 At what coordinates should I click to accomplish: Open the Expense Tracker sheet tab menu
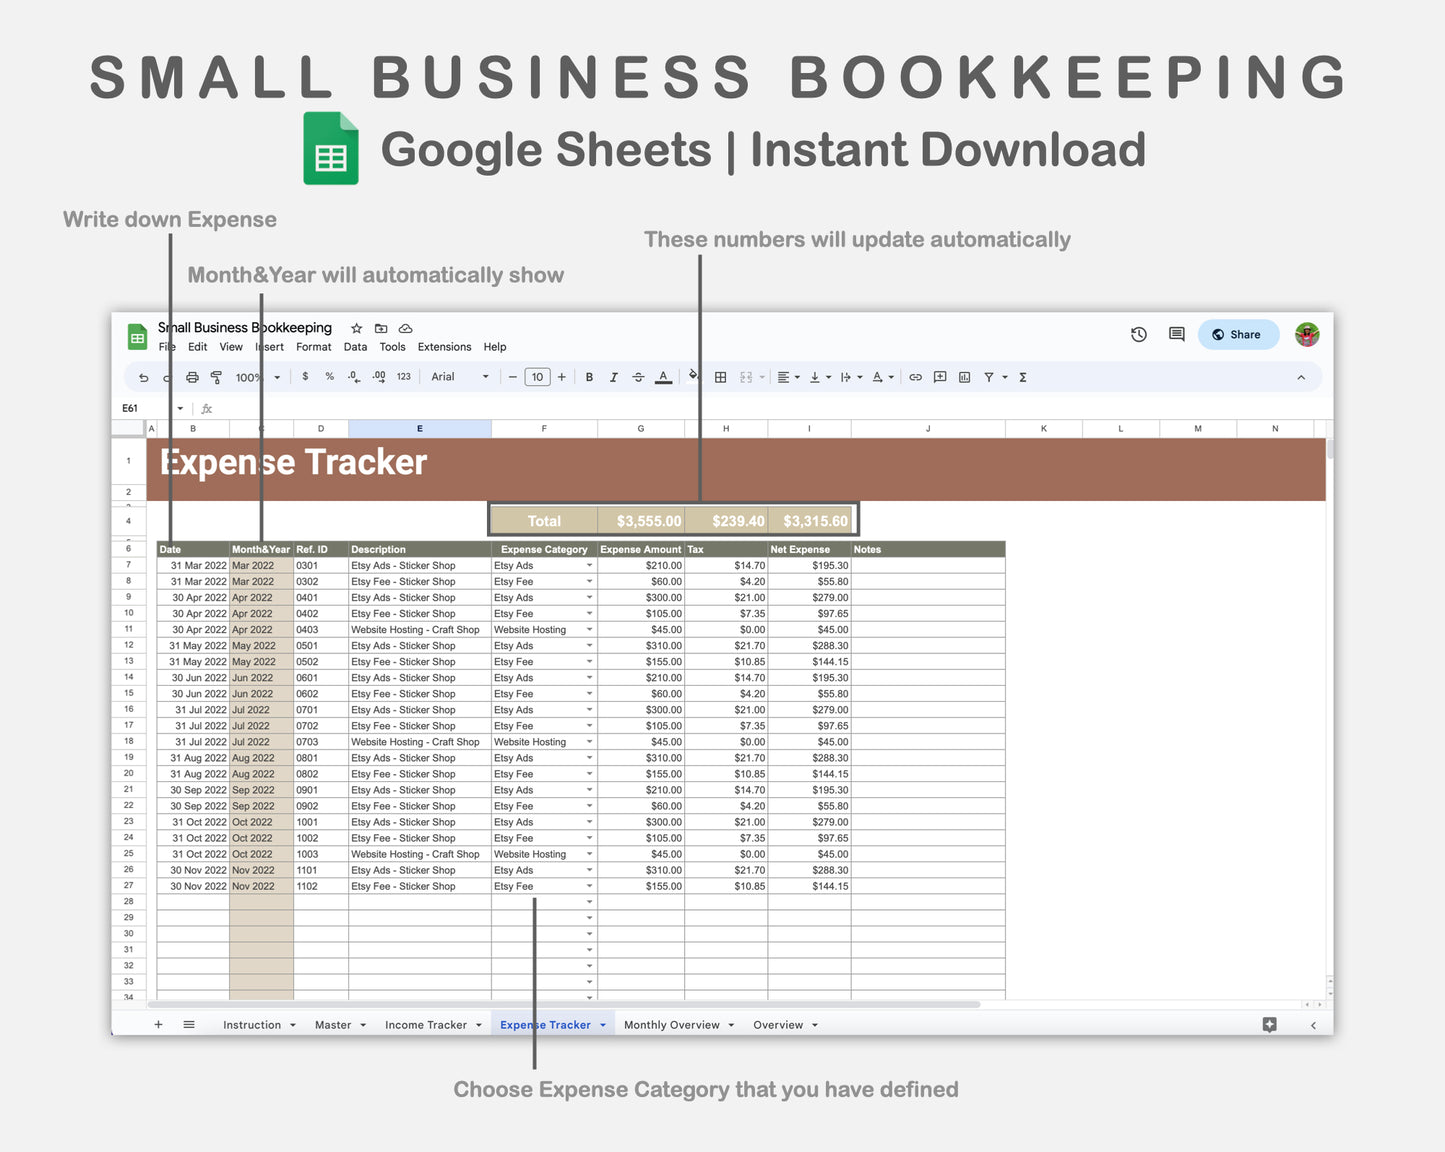click(601, 1024)
